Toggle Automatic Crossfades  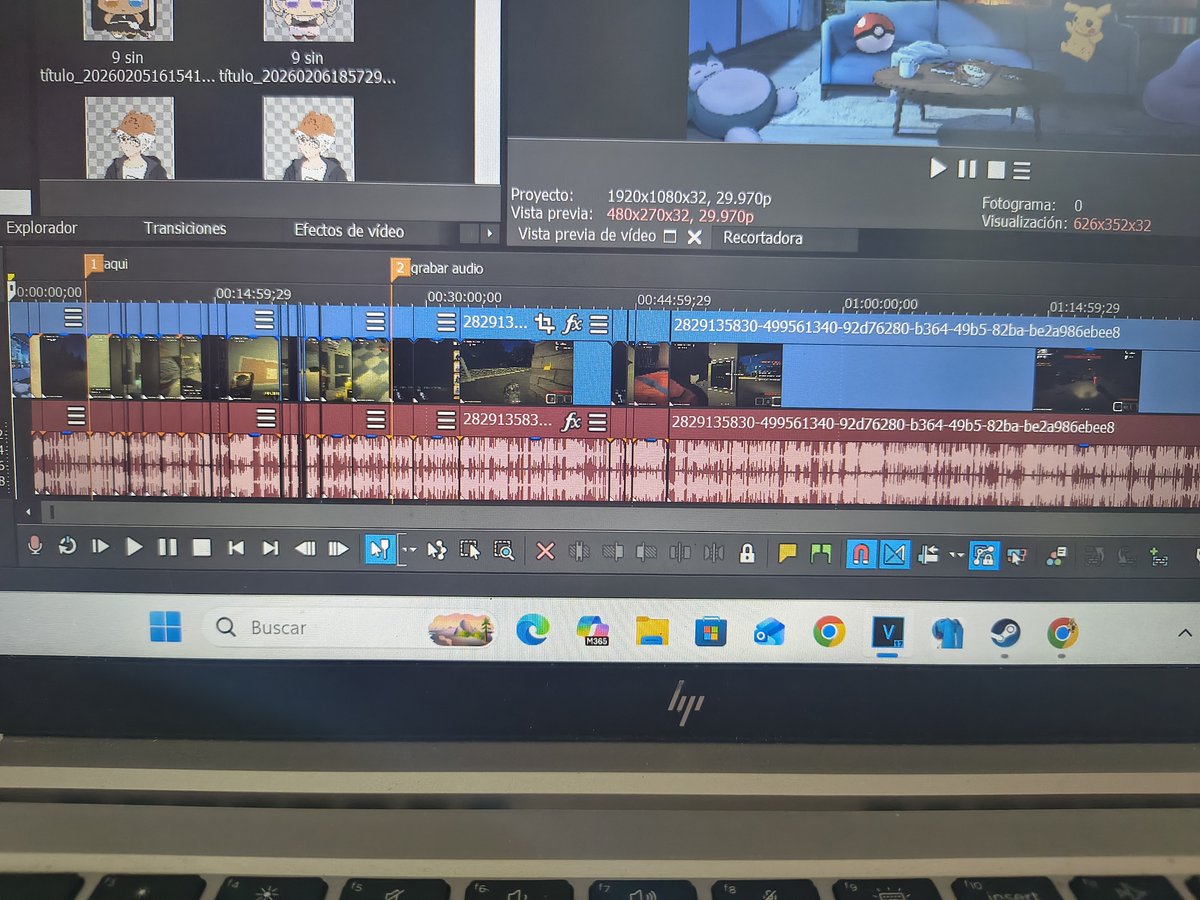click(x=894, y=554)
